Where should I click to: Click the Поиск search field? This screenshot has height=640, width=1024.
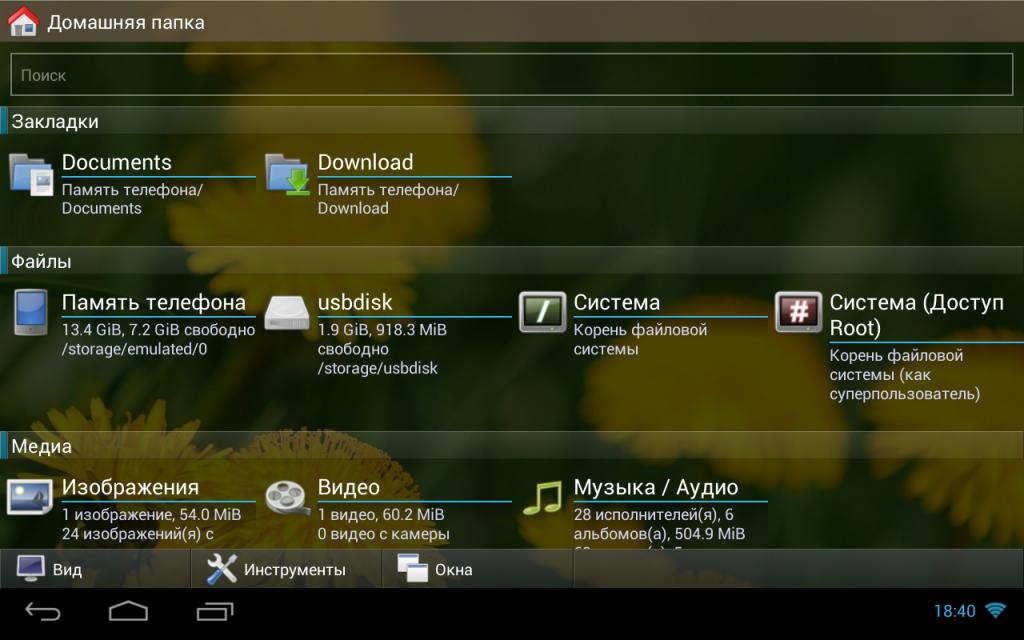tap(512, 75)
